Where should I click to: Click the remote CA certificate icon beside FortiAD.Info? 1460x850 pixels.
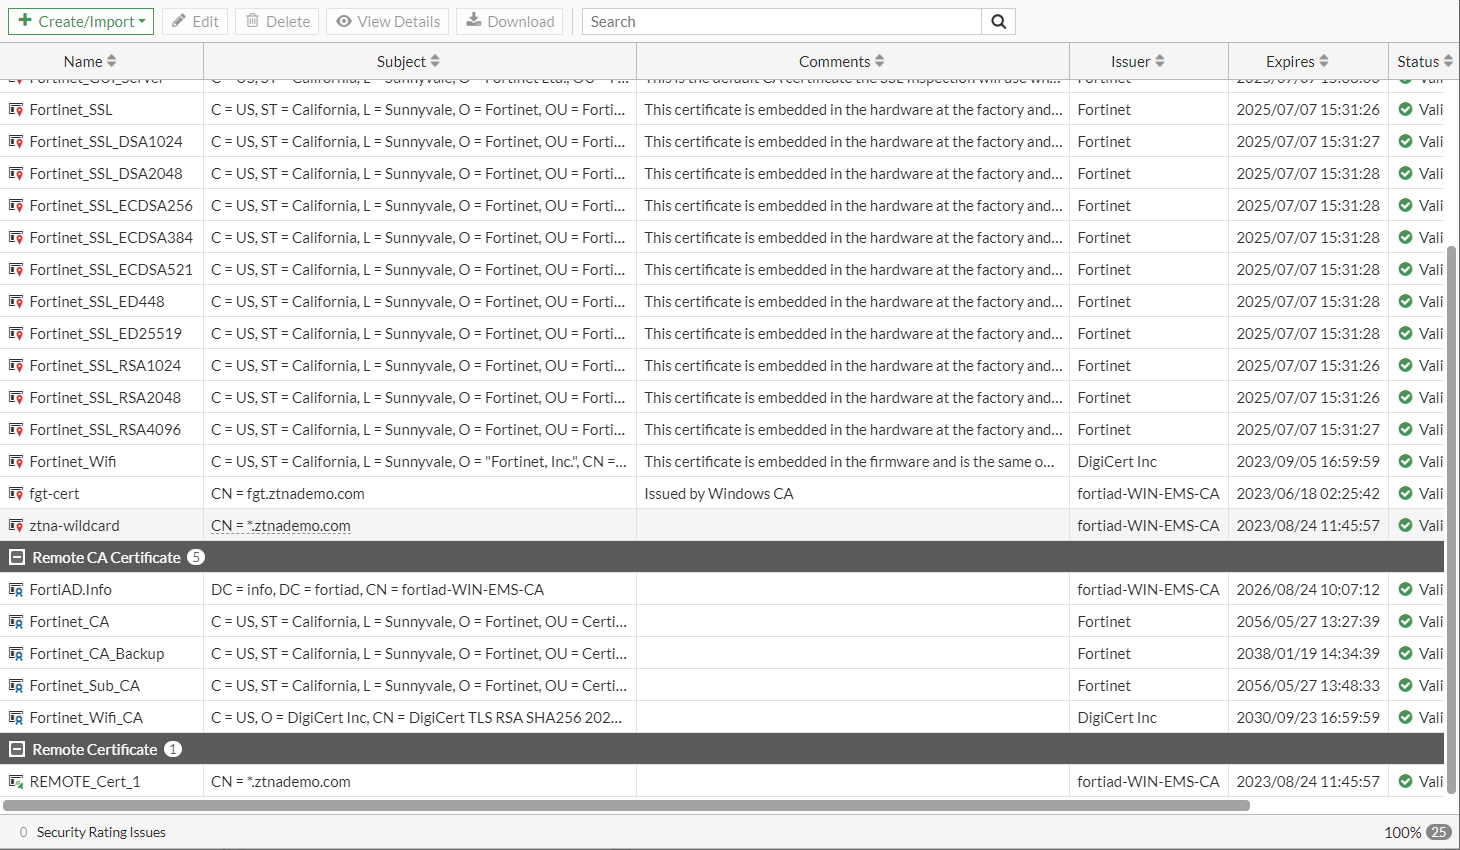(15, 589)
